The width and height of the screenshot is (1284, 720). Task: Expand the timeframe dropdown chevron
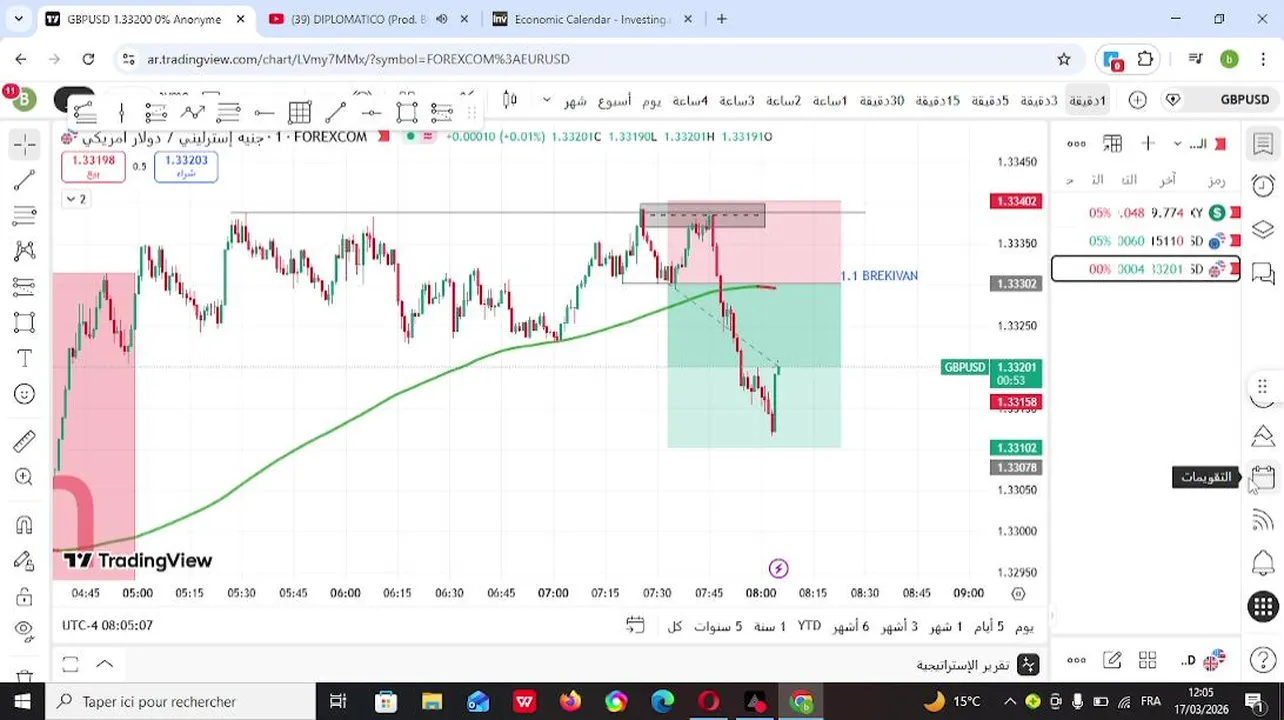pyautogui.click(x=546, y=100)
